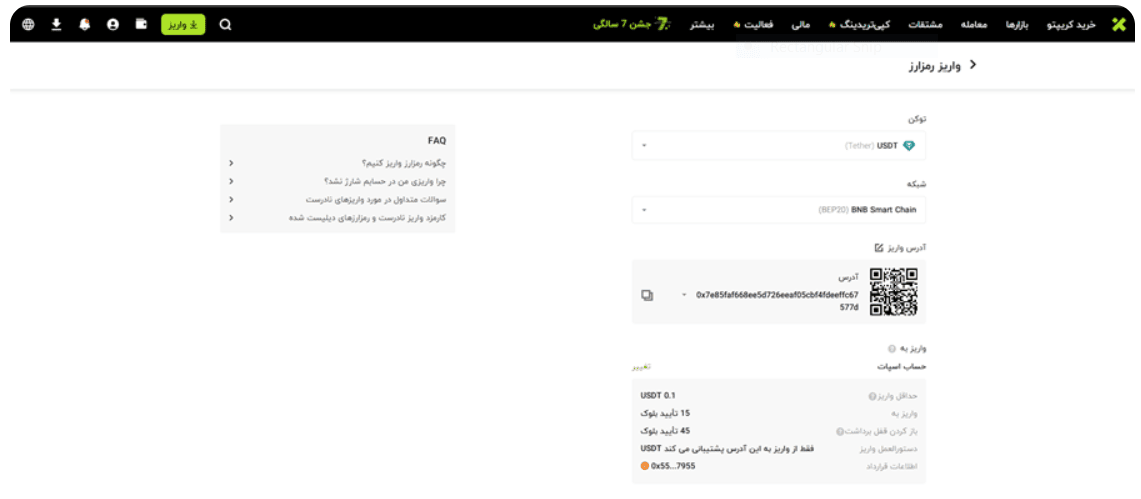Click the info icon beside واریز به heading

pyautogui.click(x=891, y=349)
